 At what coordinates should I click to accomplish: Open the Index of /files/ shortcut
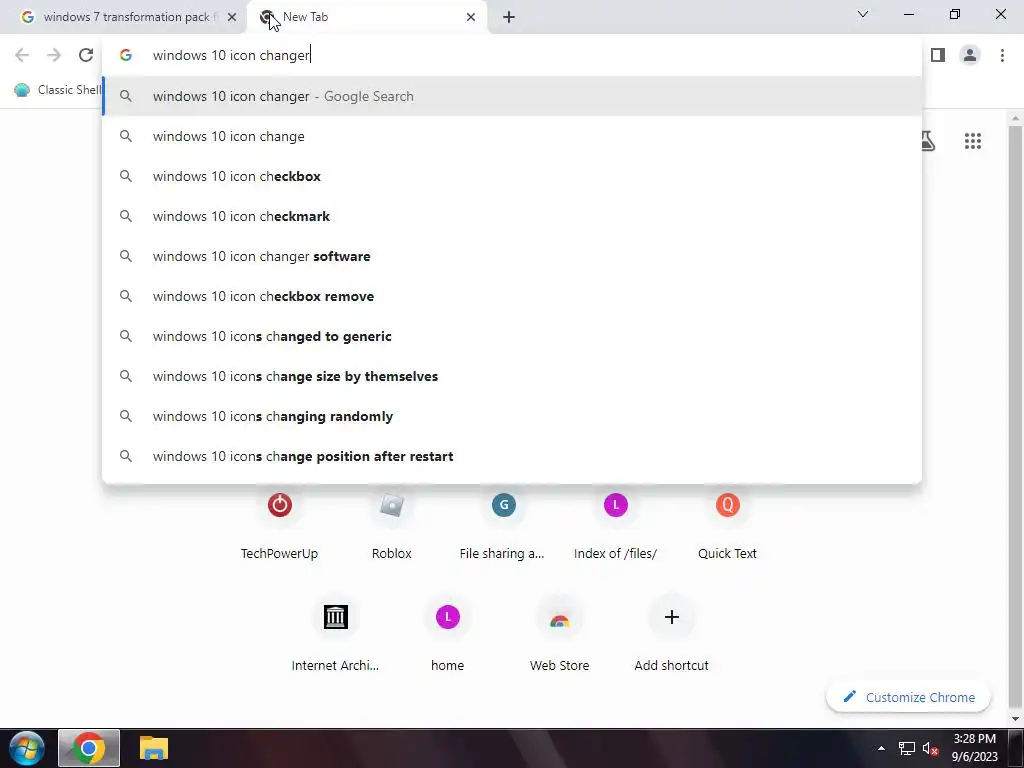coord(616,505)
